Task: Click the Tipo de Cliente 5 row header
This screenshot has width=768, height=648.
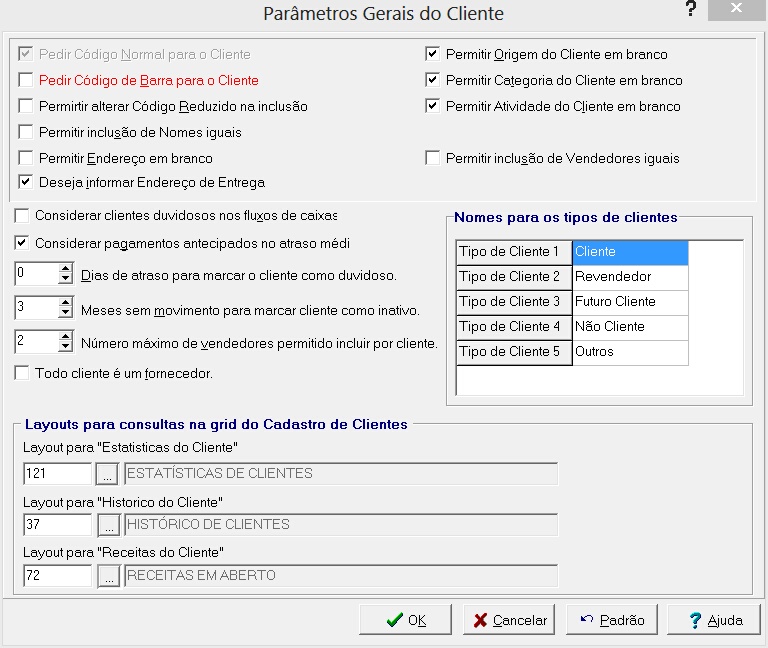Action: (x=514, y=352)
